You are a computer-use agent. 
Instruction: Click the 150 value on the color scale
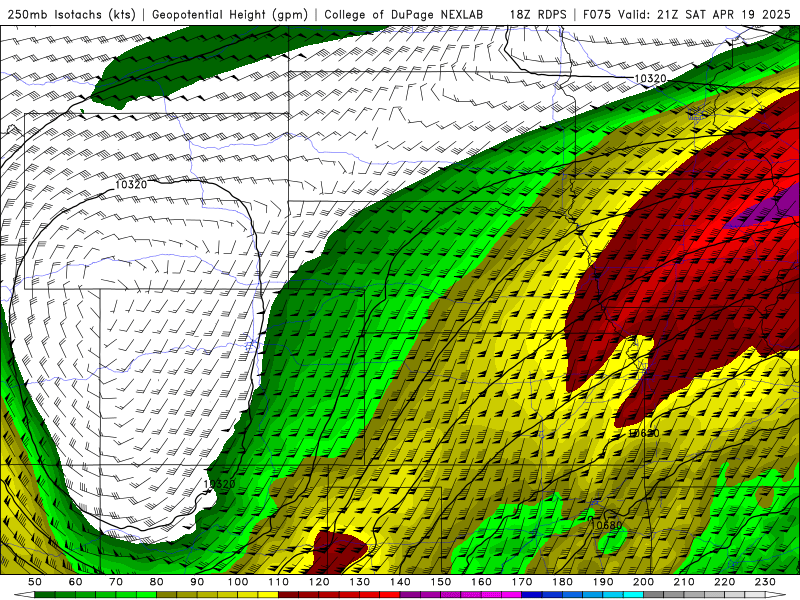441,582
